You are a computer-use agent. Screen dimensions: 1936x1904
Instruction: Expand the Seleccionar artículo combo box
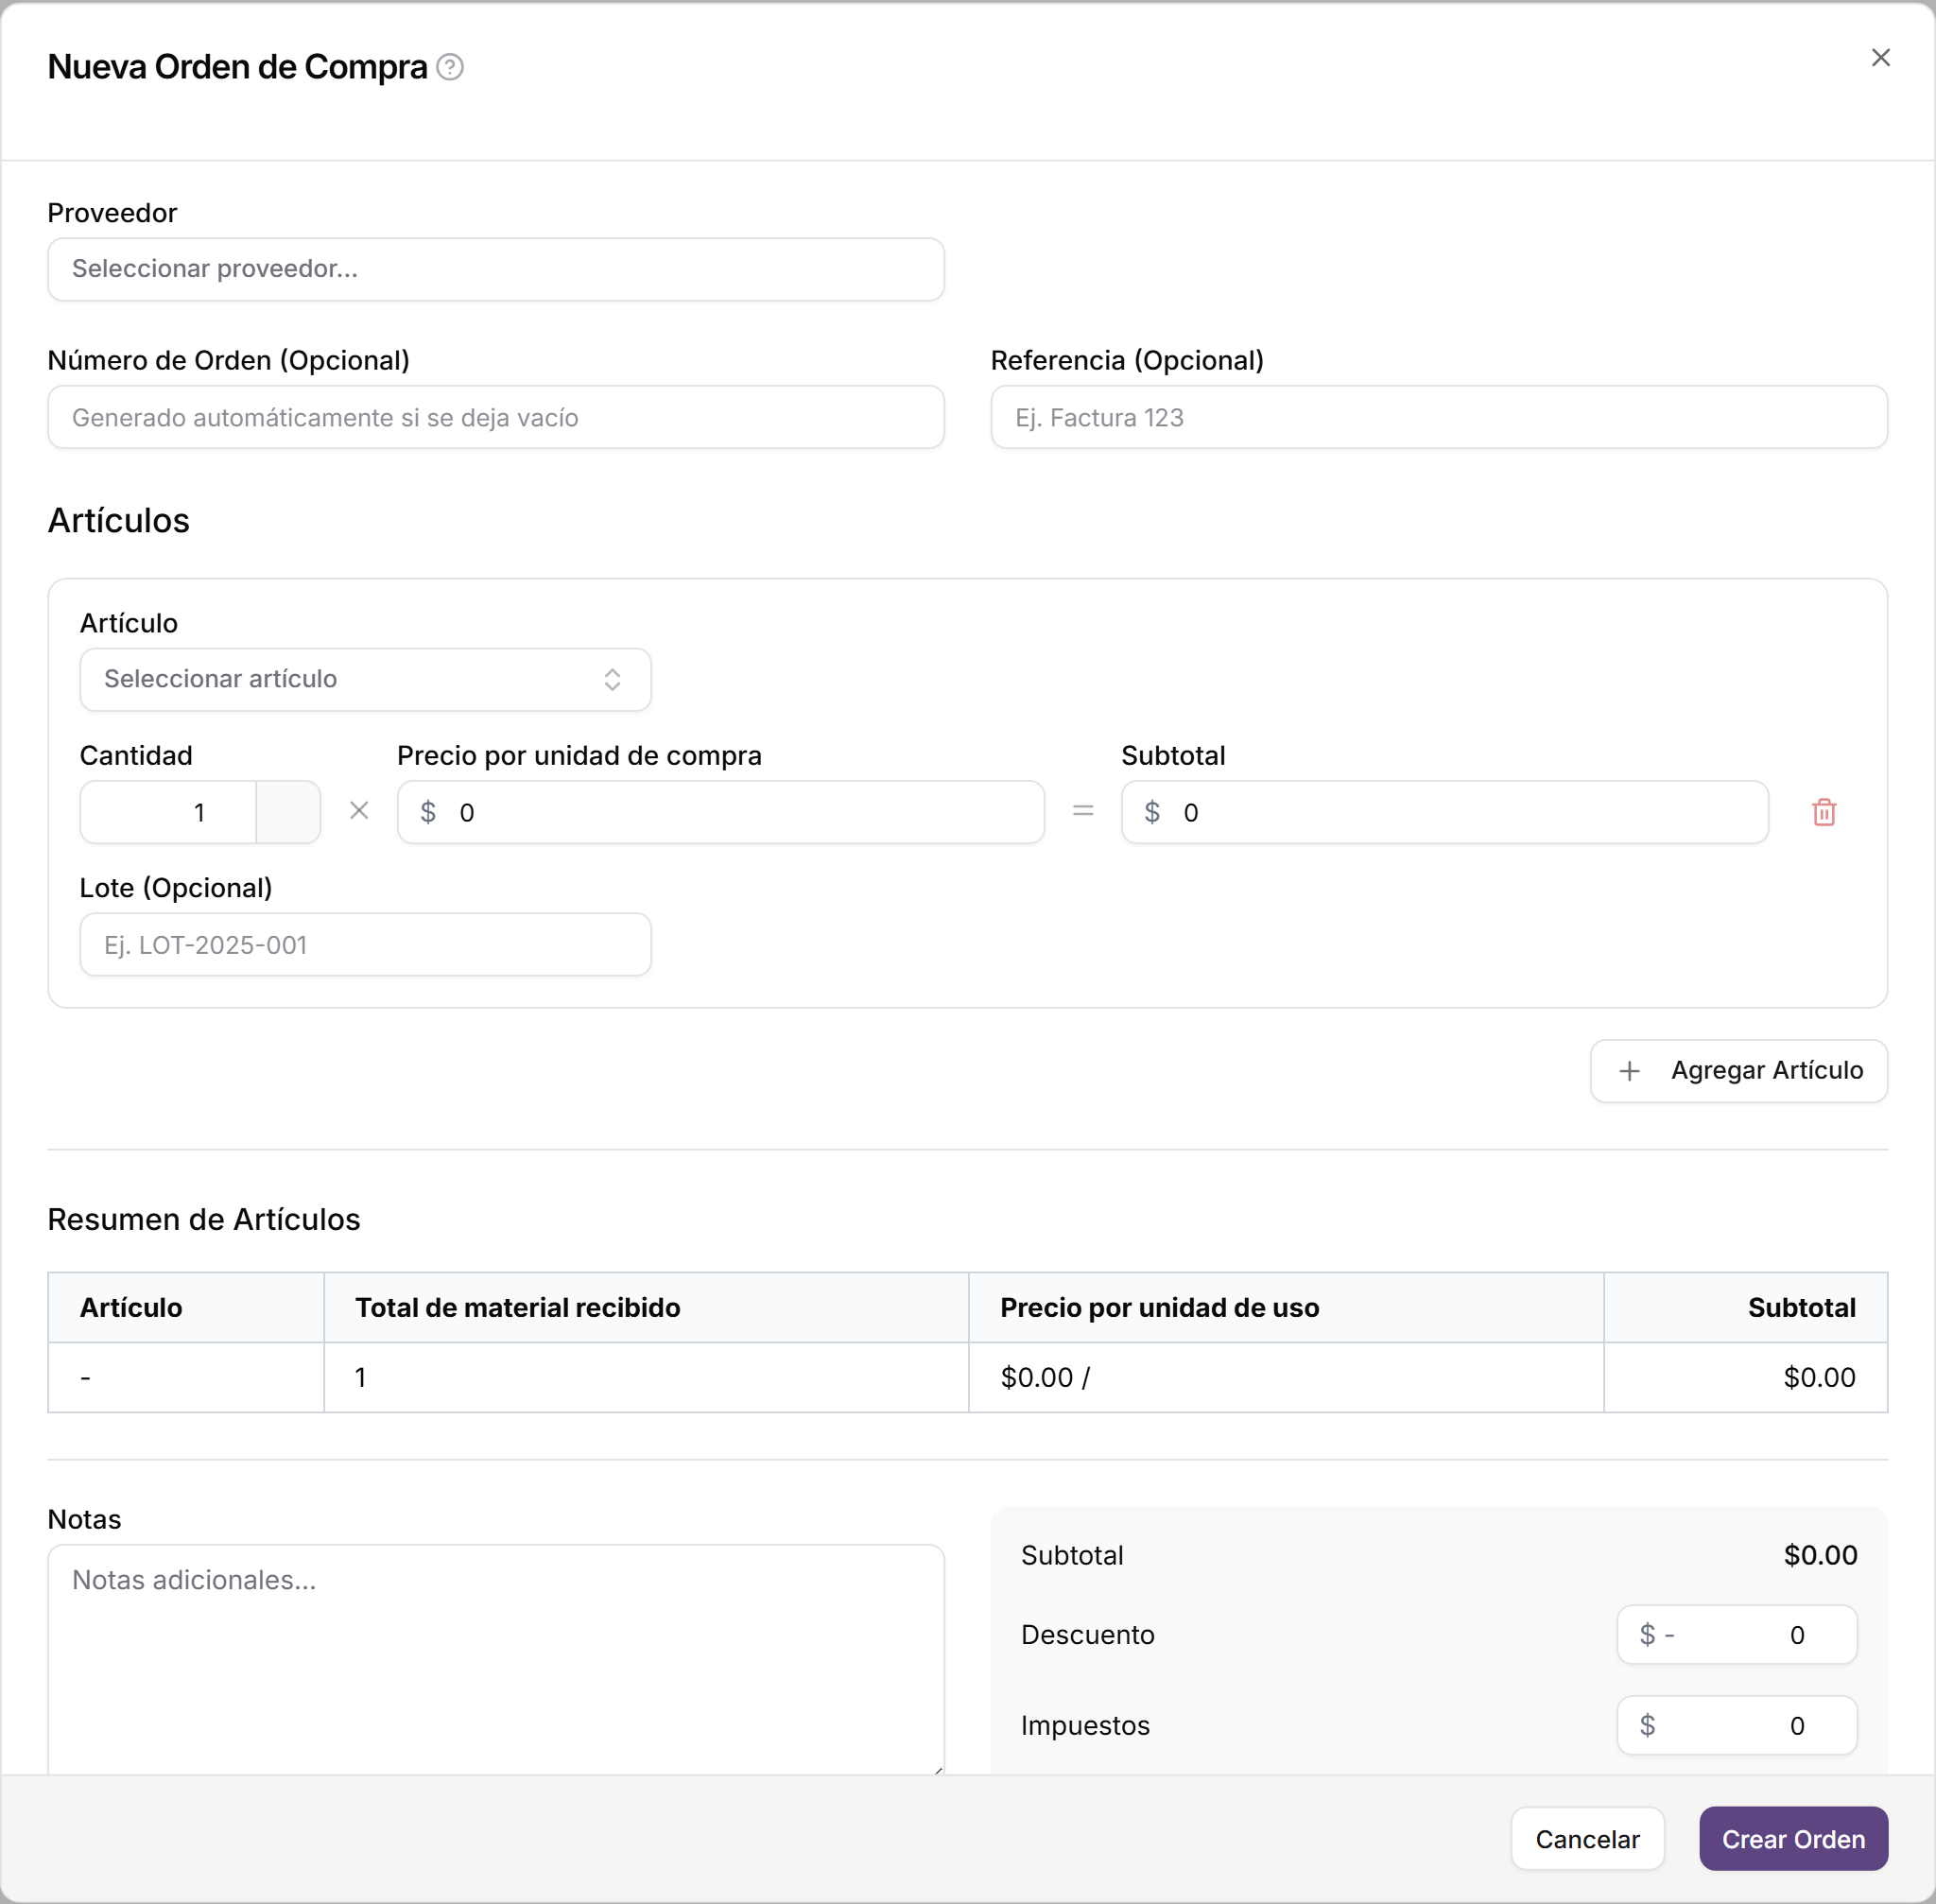coord(365,680)
